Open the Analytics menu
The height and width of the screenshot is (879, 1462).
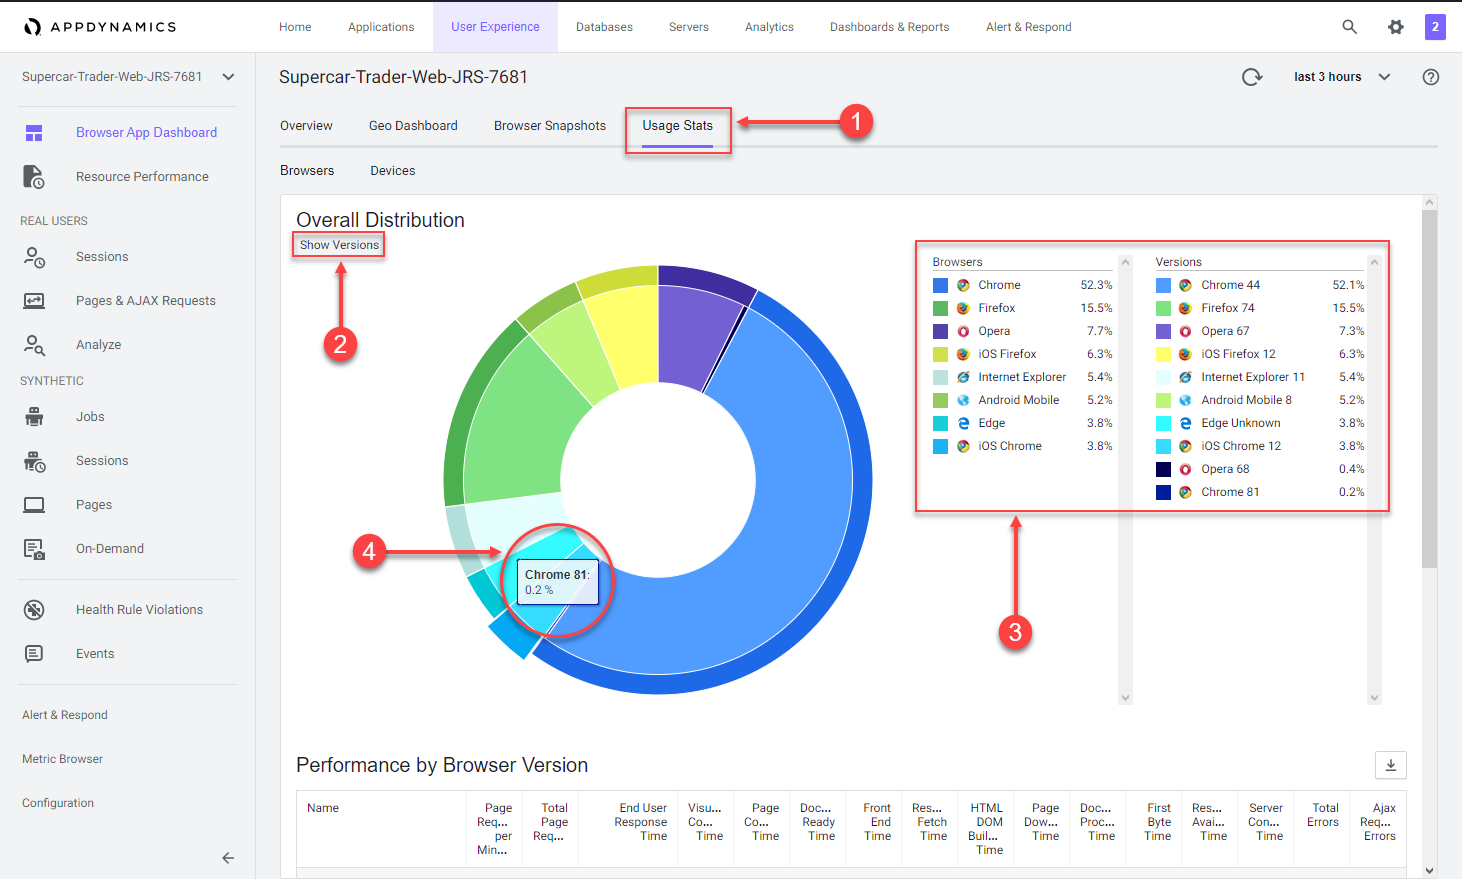click(x=769, y=27)
